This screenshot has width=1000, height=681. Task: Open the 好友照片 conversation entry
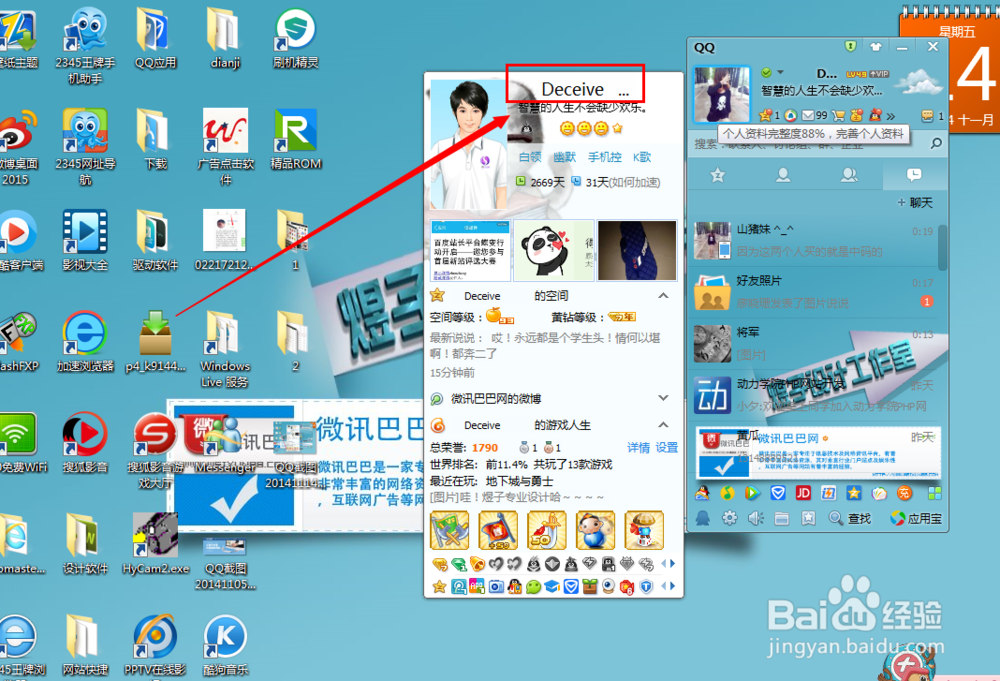point(812,292)
